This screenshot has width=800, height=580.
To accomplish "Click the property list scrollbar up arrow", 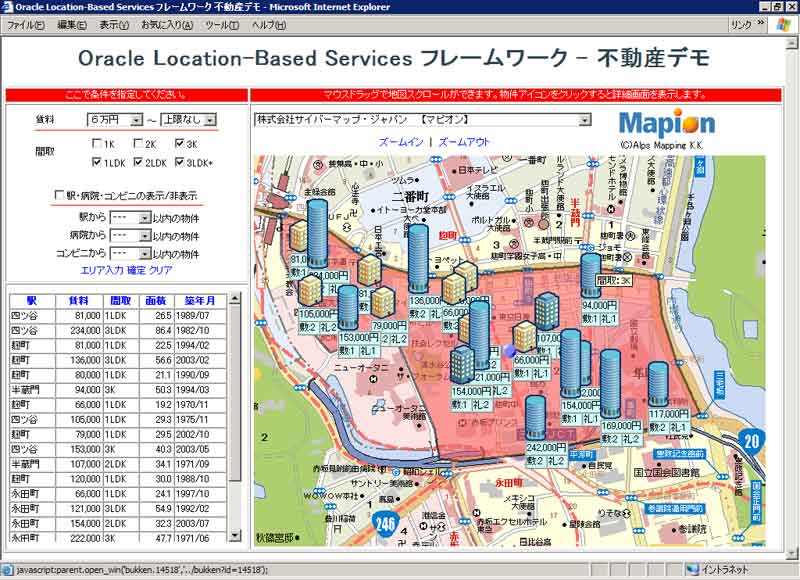I will click(235, 298).
